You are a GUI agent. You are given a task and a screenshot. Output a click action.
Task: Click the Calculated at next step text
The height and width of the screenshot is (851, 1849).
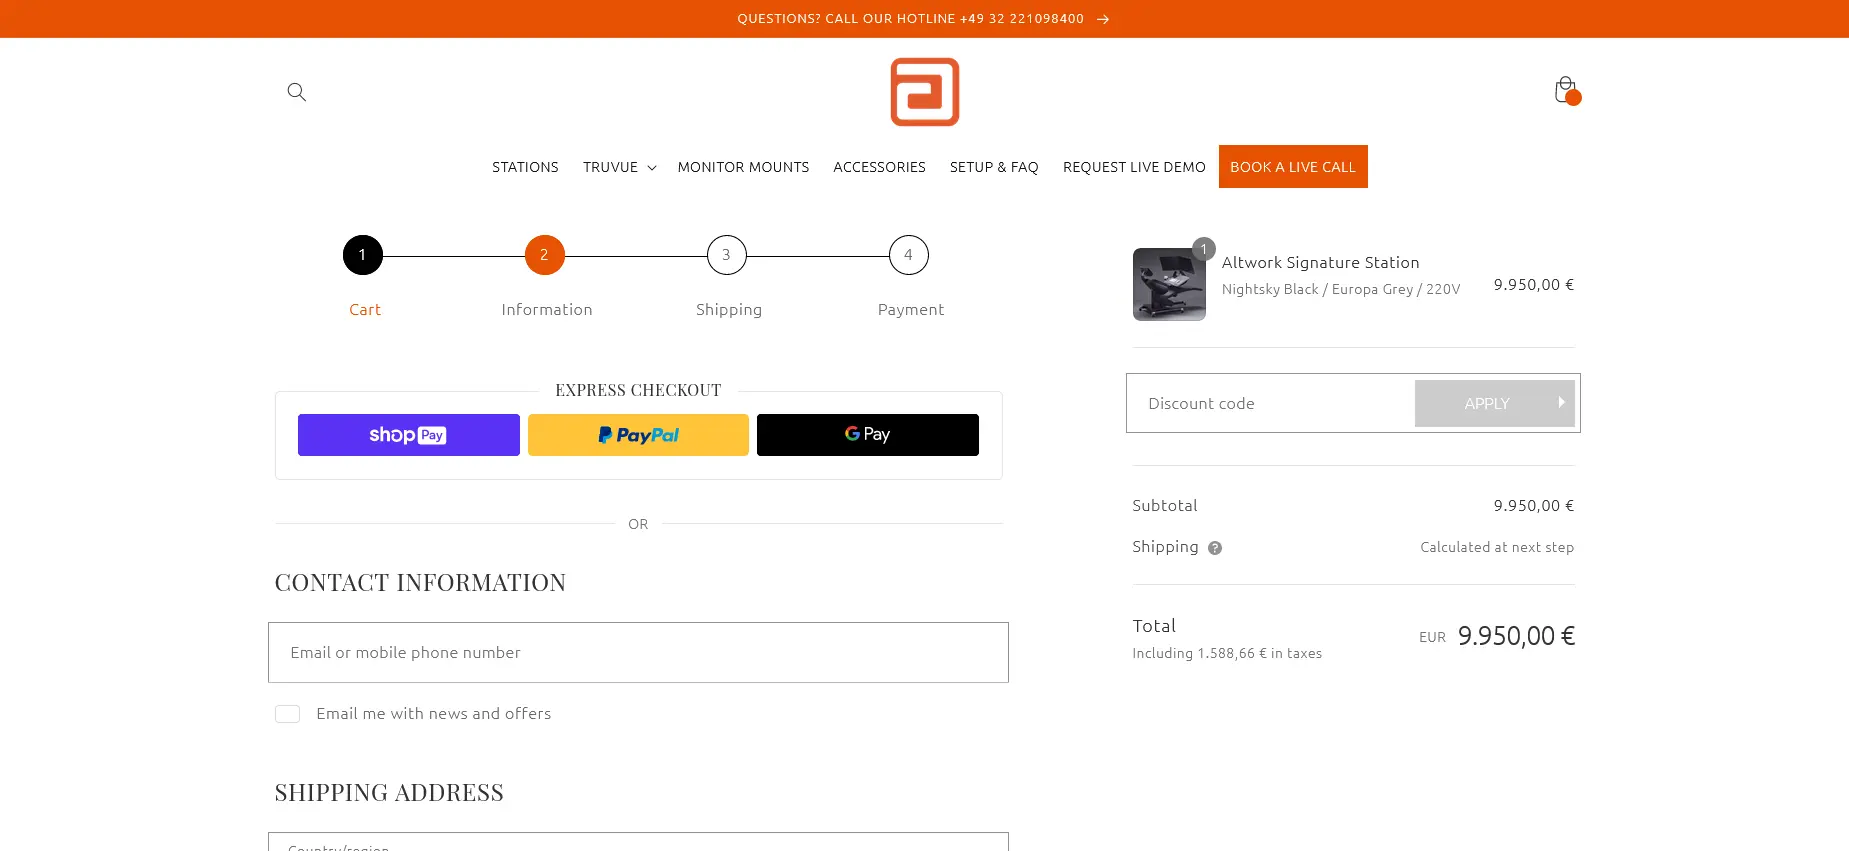point(1497,547)
